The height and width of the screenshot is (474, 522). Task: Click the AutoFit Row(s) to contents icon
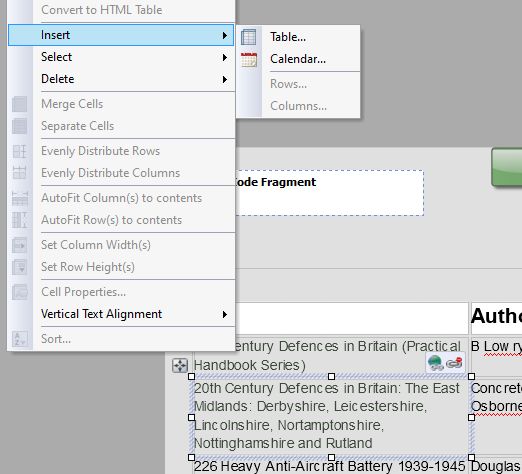(20, 220)
